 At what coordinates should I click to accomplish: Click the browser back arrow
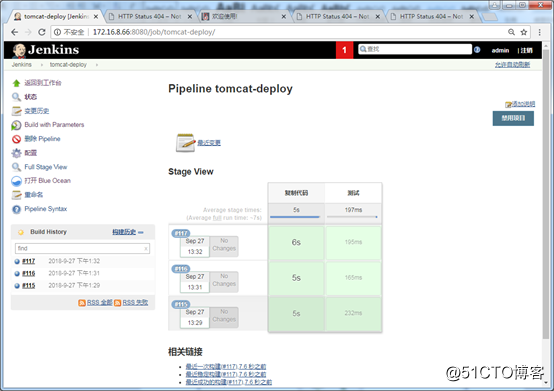[14, 32]
